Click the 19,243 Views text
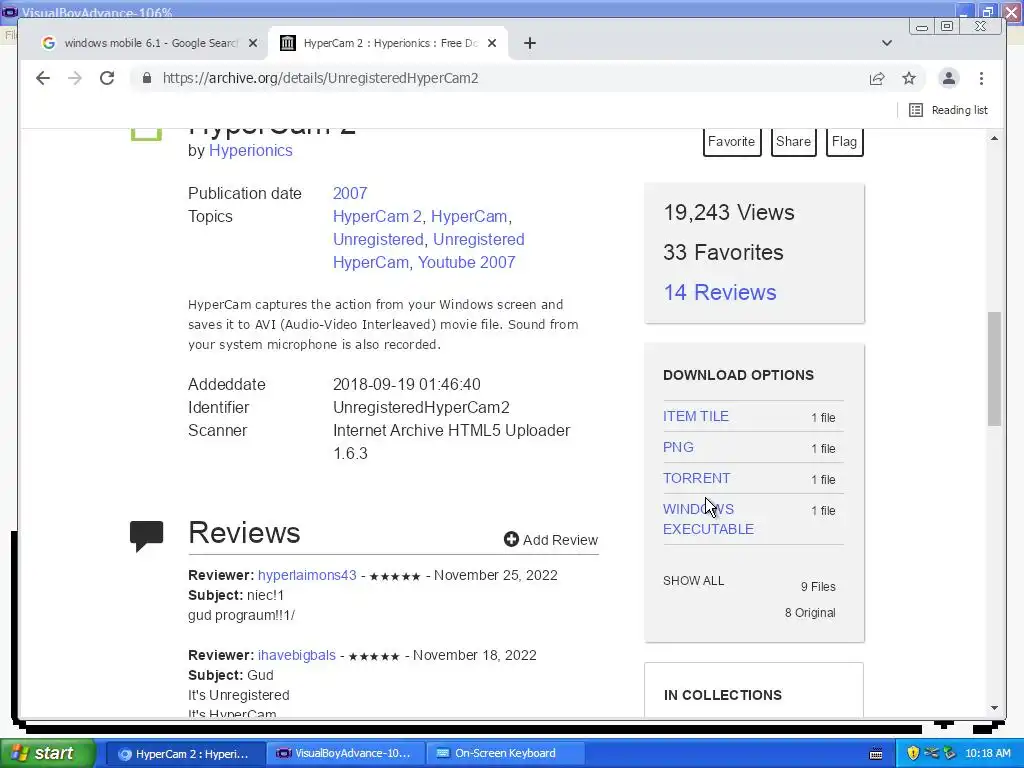1024x768 pixels. click(729, 212)
